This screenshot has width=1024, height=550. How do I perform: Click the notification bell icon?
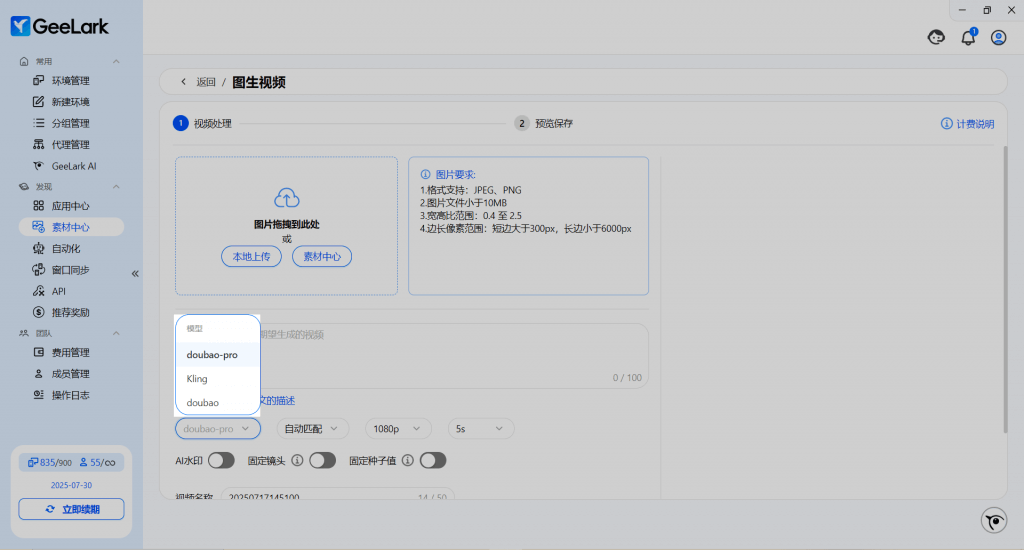(967, 38)
